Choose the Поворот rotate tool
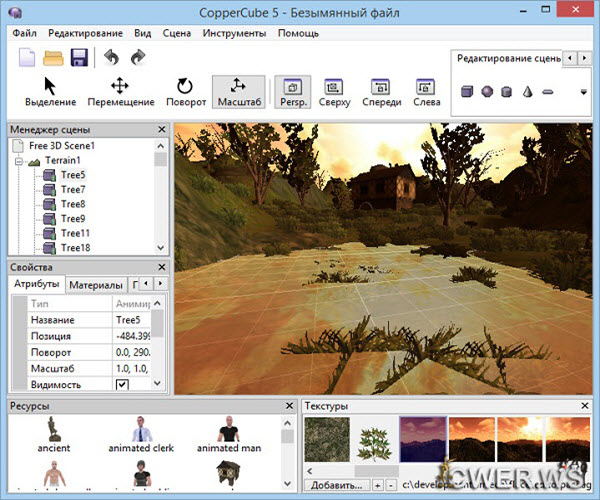600x500 pixels. (184, 91)
